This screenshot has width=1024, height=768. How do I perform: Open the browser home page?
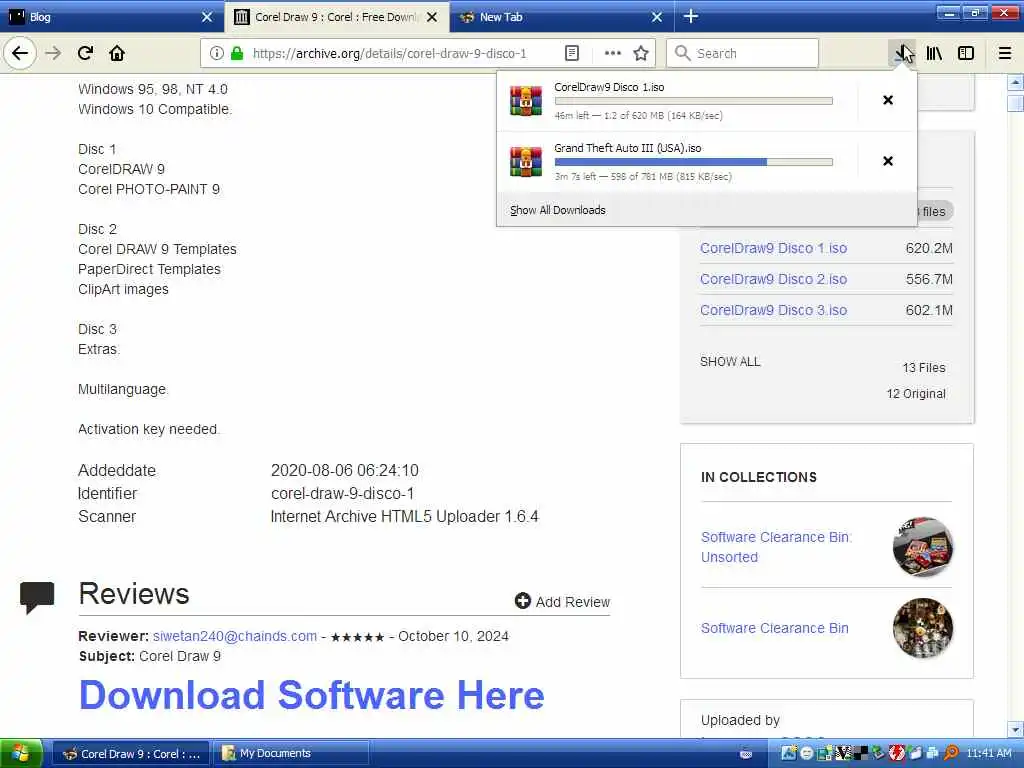click(x=117, y=53)
